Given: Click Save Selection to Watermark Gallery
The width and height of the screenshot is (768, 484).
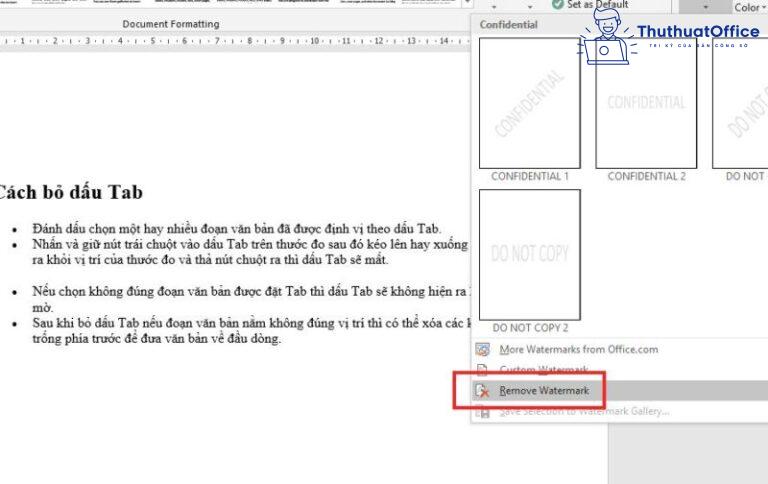Looking at the screenshot, I should [x=585, y=411].
